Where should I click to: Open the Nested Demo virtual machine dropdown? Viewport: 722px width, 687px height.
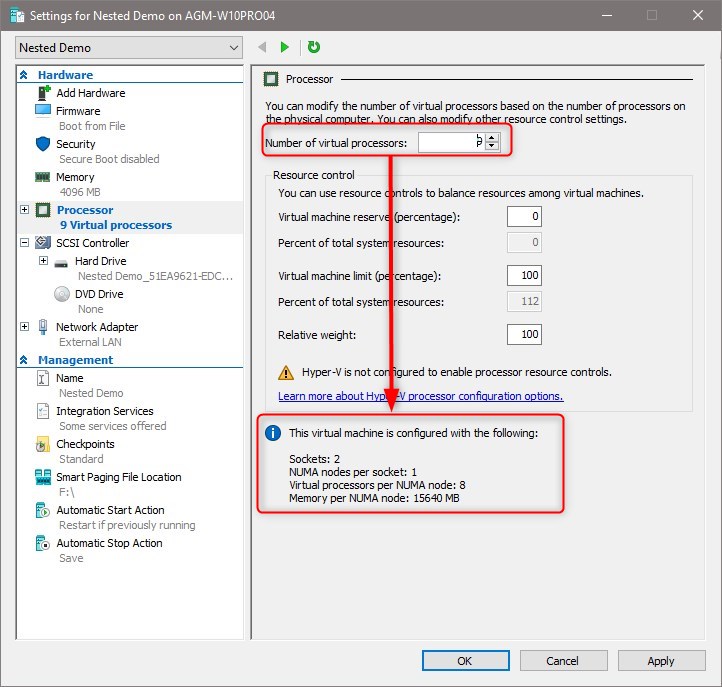pos(129,47)
